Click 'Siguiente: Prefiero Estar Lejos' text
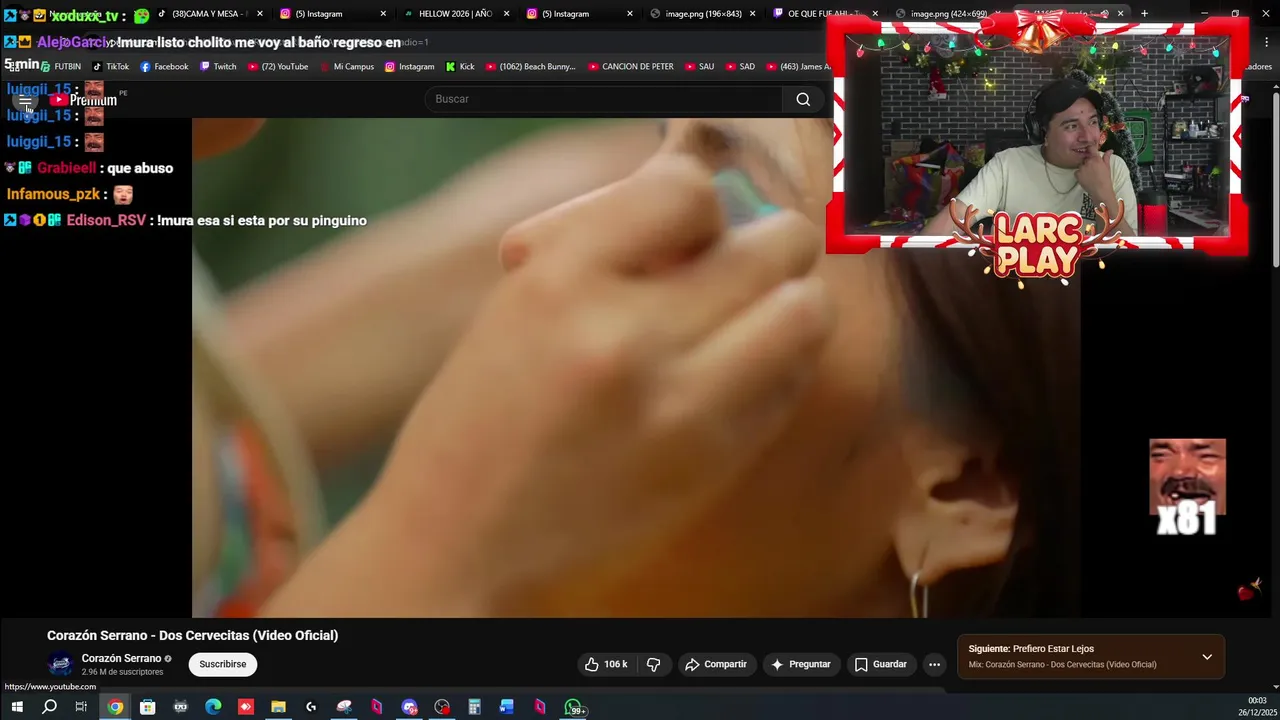This screenshot has width=1280, height=720. tap(1031, 649)
